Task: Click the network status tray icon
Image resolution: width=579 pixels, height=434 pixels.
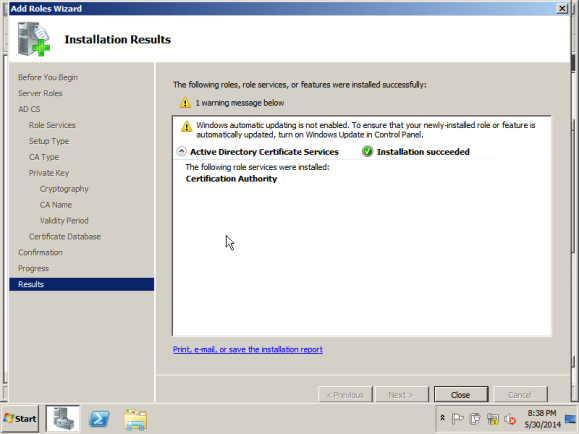Action: (493, 419)
